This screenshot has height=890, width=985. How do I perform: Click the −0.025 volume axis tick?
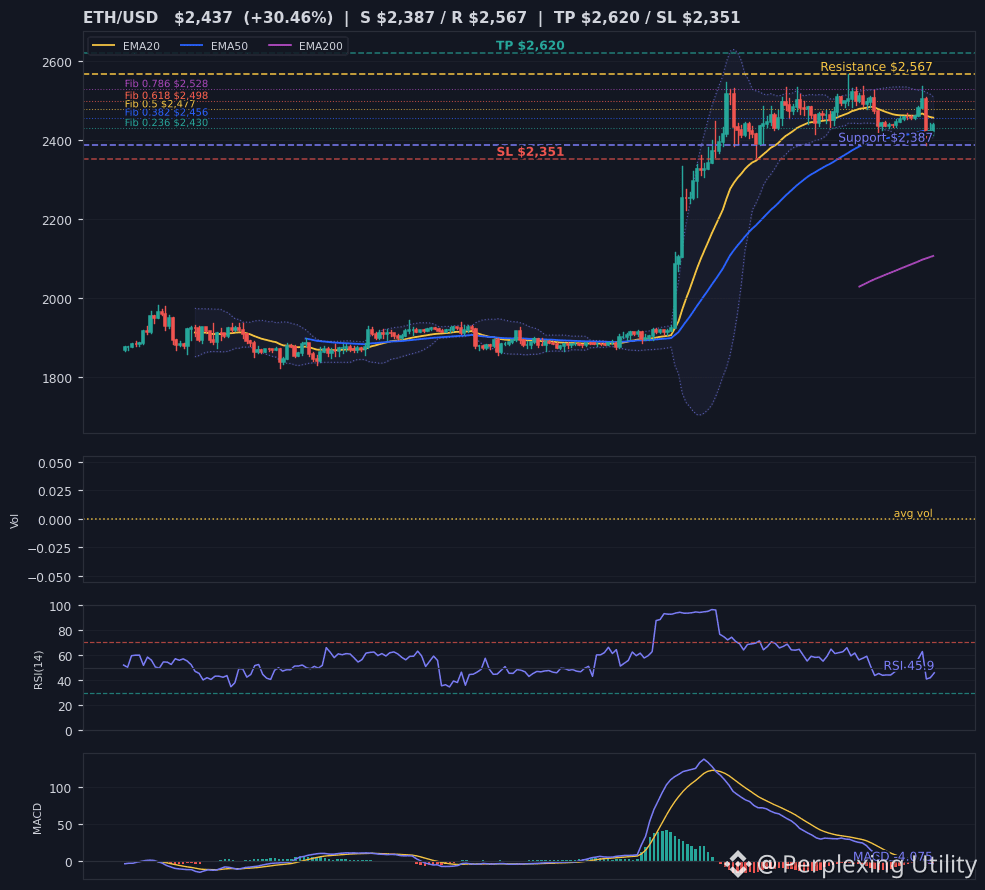coord(50,548)
